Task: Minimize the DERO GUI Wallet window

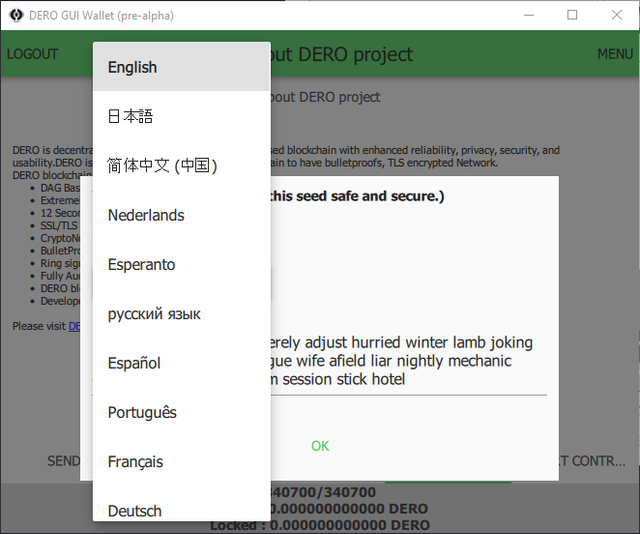Action: (529, 15)
